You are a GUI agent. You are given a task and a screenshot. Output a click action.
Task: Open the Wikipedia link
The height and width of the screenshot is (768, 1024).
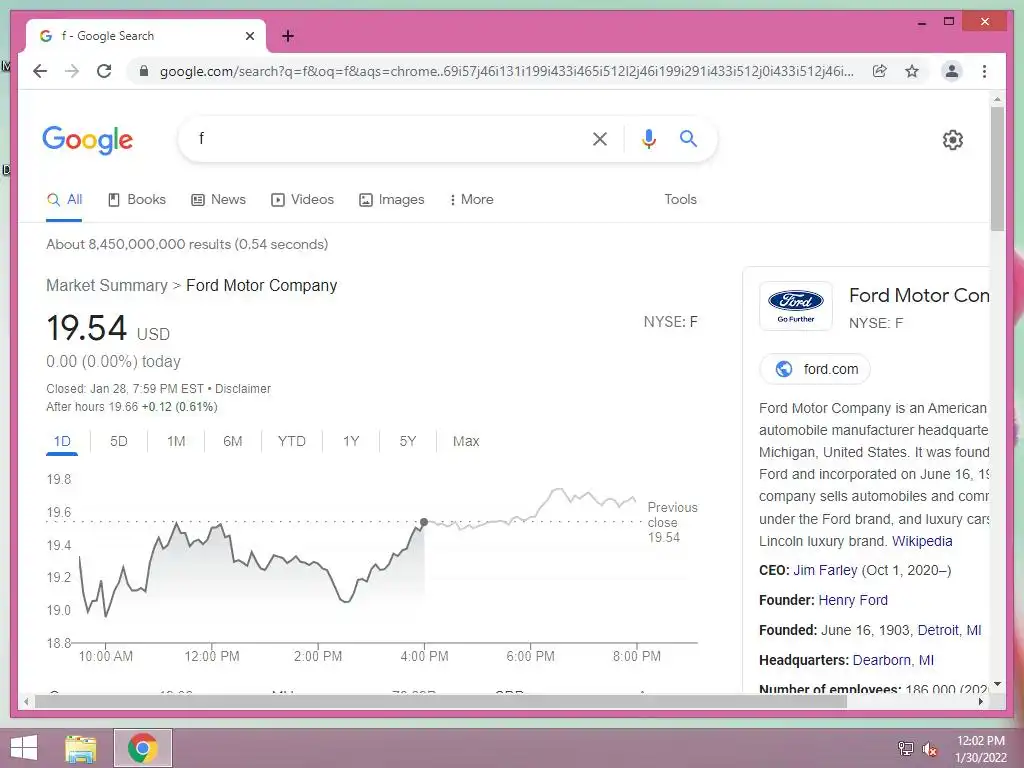pyautogui.click(x=922, y=541)
